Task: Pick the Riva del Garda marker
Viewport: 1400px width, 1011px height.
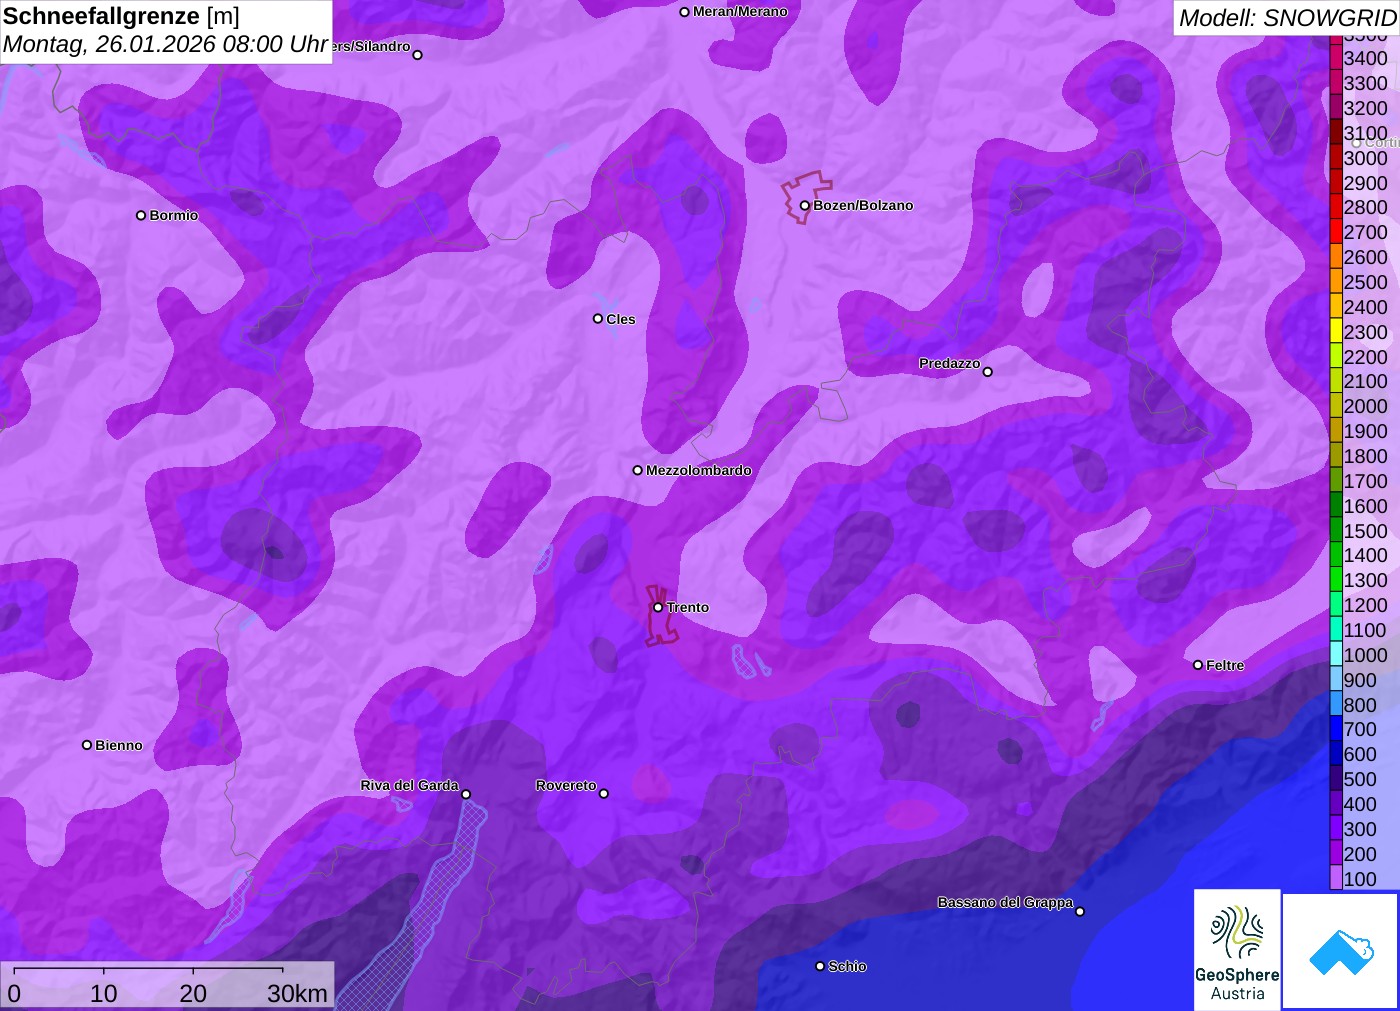Action: tap(466, 794)
